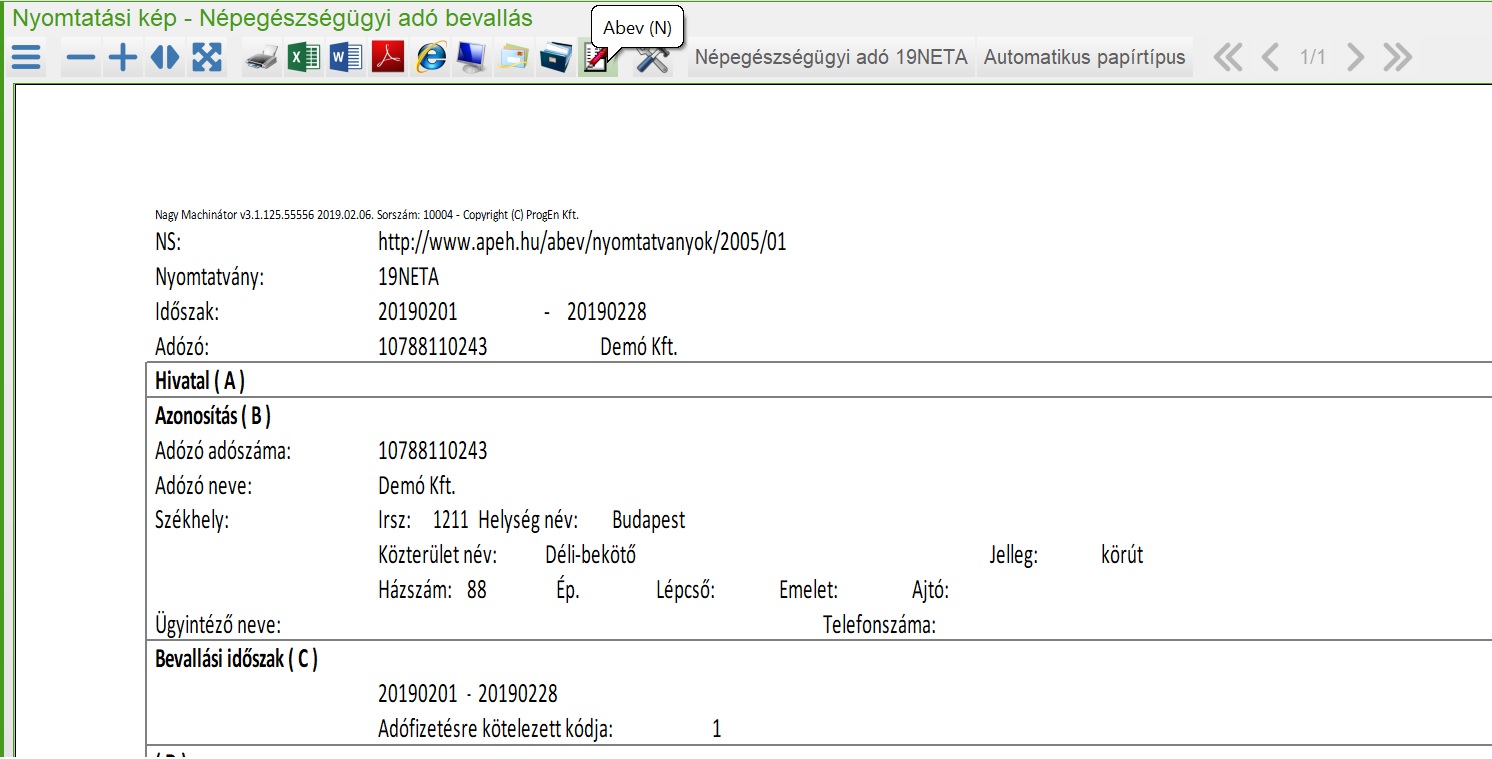Click the Azonosítás ( B ) section header
1492x759 pixels.
[x=213, y=415]
